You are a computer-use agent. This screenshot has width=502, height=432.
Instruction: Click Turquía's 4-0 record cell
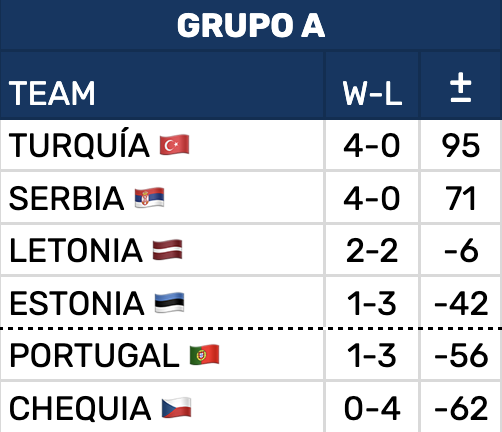(372, 145)
